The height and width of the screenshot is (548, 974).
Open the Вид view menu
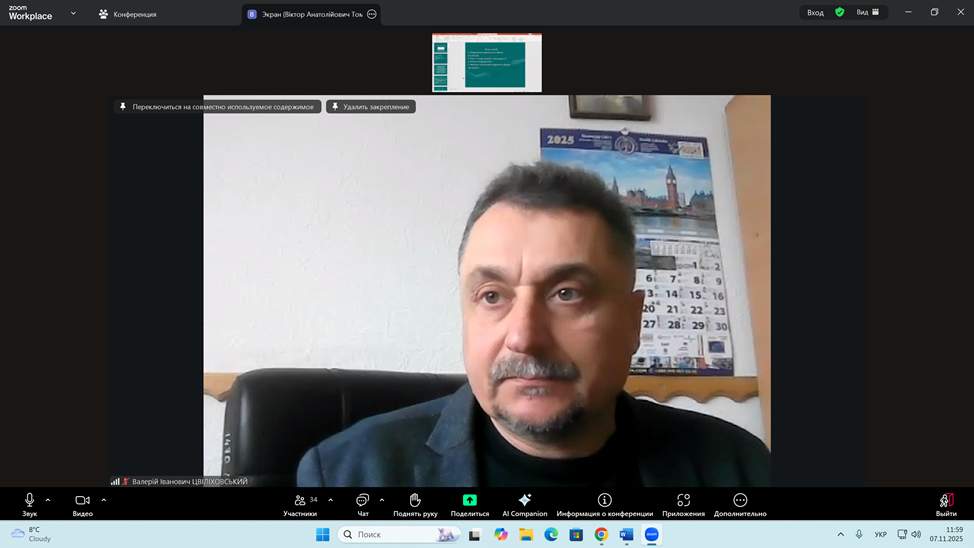coord(868,12)
